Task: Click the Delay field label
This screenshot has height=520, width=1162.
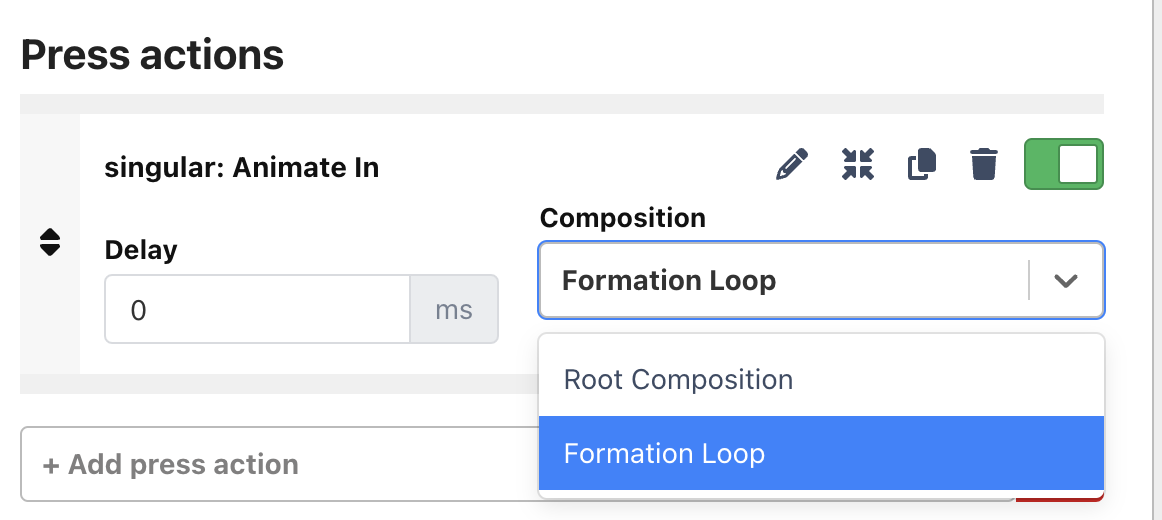Action: [x=141, y=250]
